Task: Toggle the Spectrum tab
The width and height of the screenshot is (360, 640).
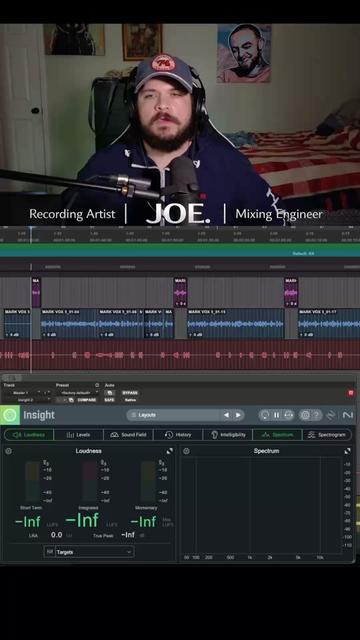Action: tap(277, 435)
